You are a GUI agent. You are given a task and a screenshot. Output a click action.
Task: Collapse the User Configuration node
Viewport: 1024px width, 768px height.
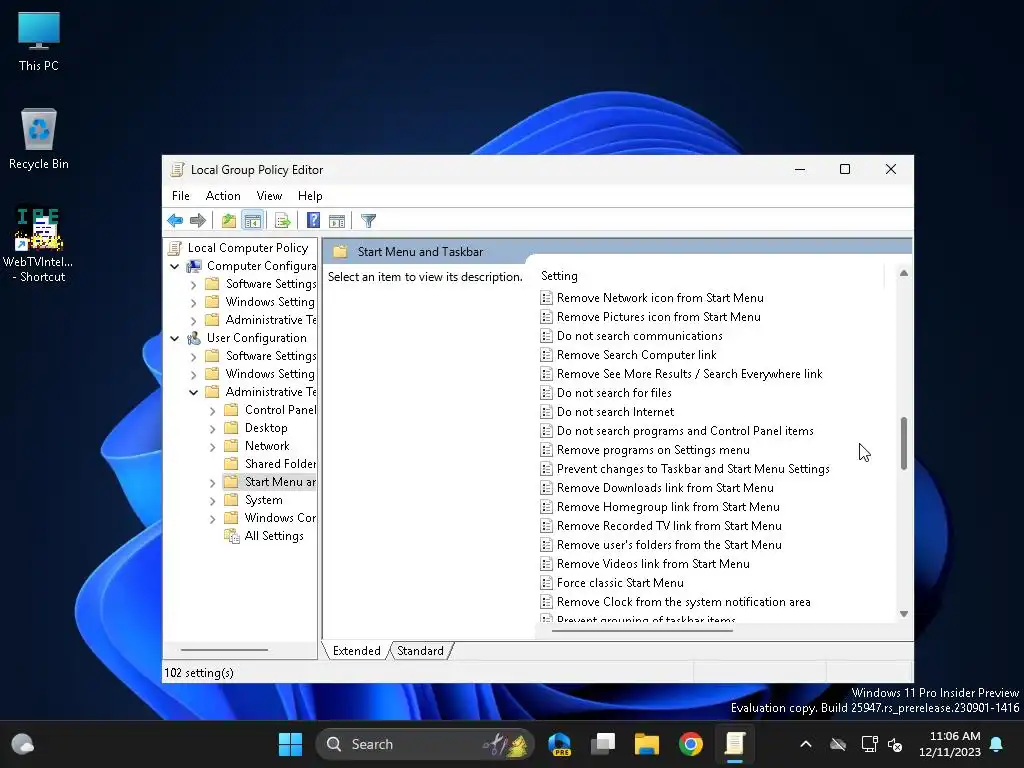pos(174,338)
